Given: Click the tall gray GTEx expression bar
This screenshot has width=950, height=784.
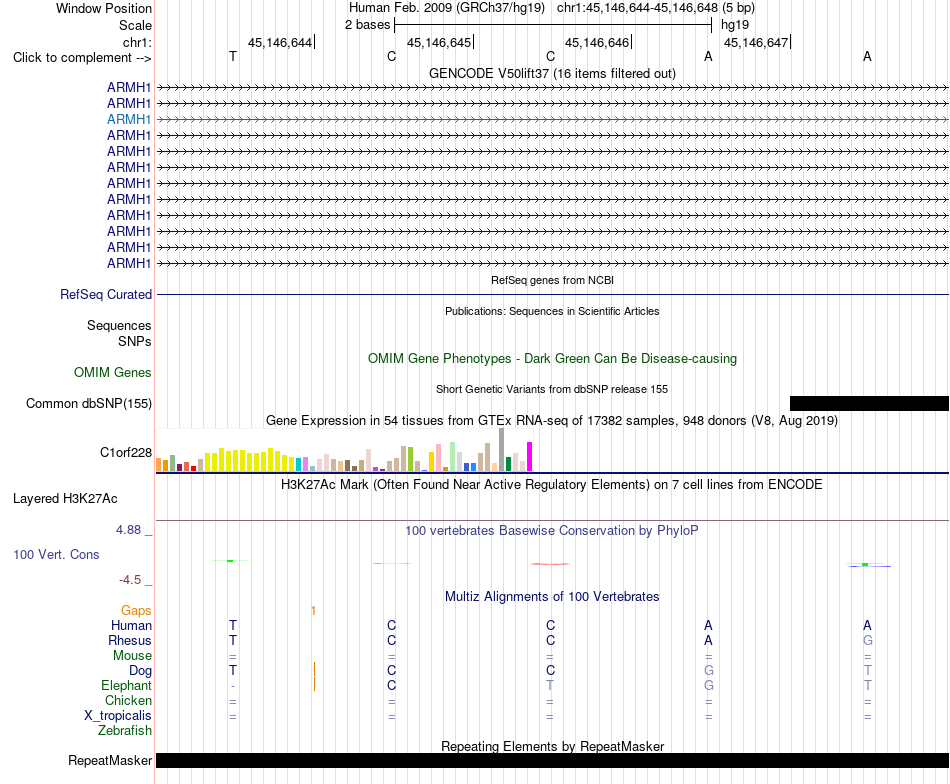Looking at the screenshot, I should [502, 450].
